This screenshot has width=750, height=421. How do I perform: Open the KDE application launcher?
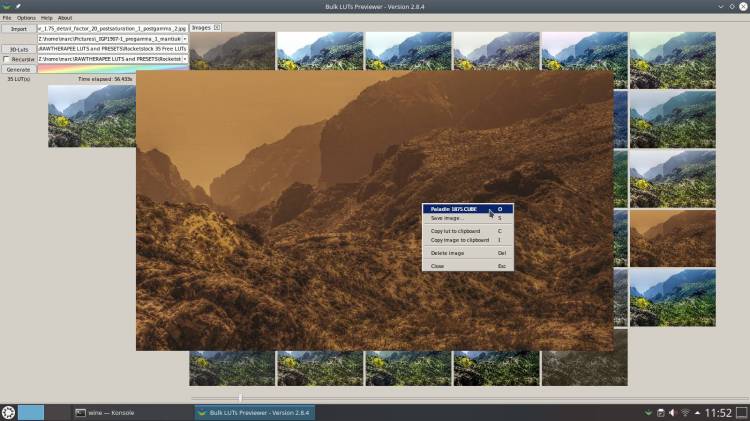[x=8, y=412]
